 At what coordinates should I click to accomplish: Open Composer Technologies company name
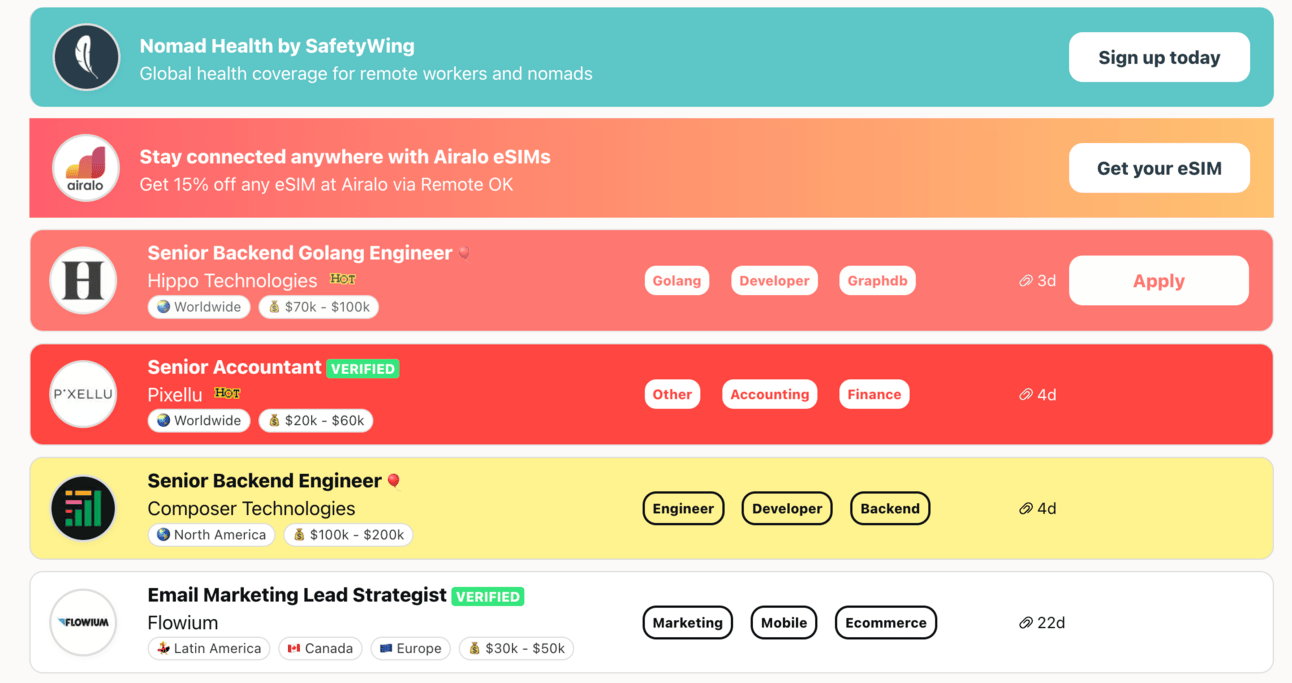point(251,509)
